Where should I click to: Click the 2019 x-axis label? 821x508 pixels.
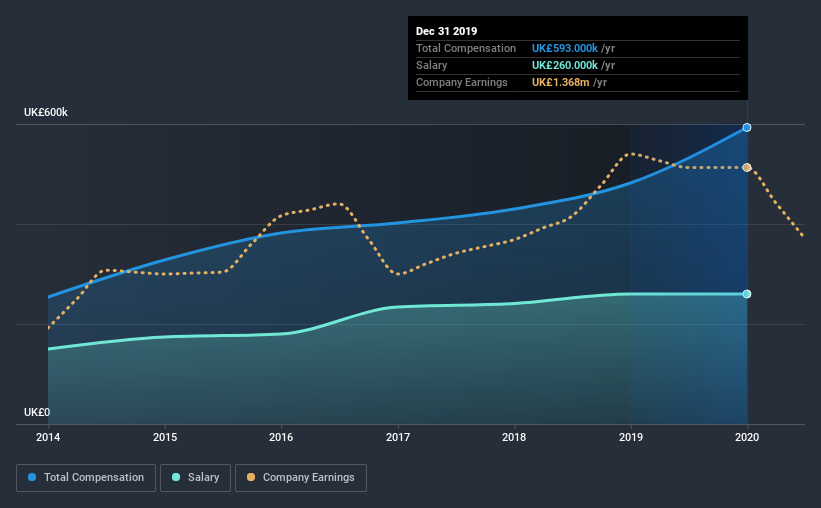(631, 437)
